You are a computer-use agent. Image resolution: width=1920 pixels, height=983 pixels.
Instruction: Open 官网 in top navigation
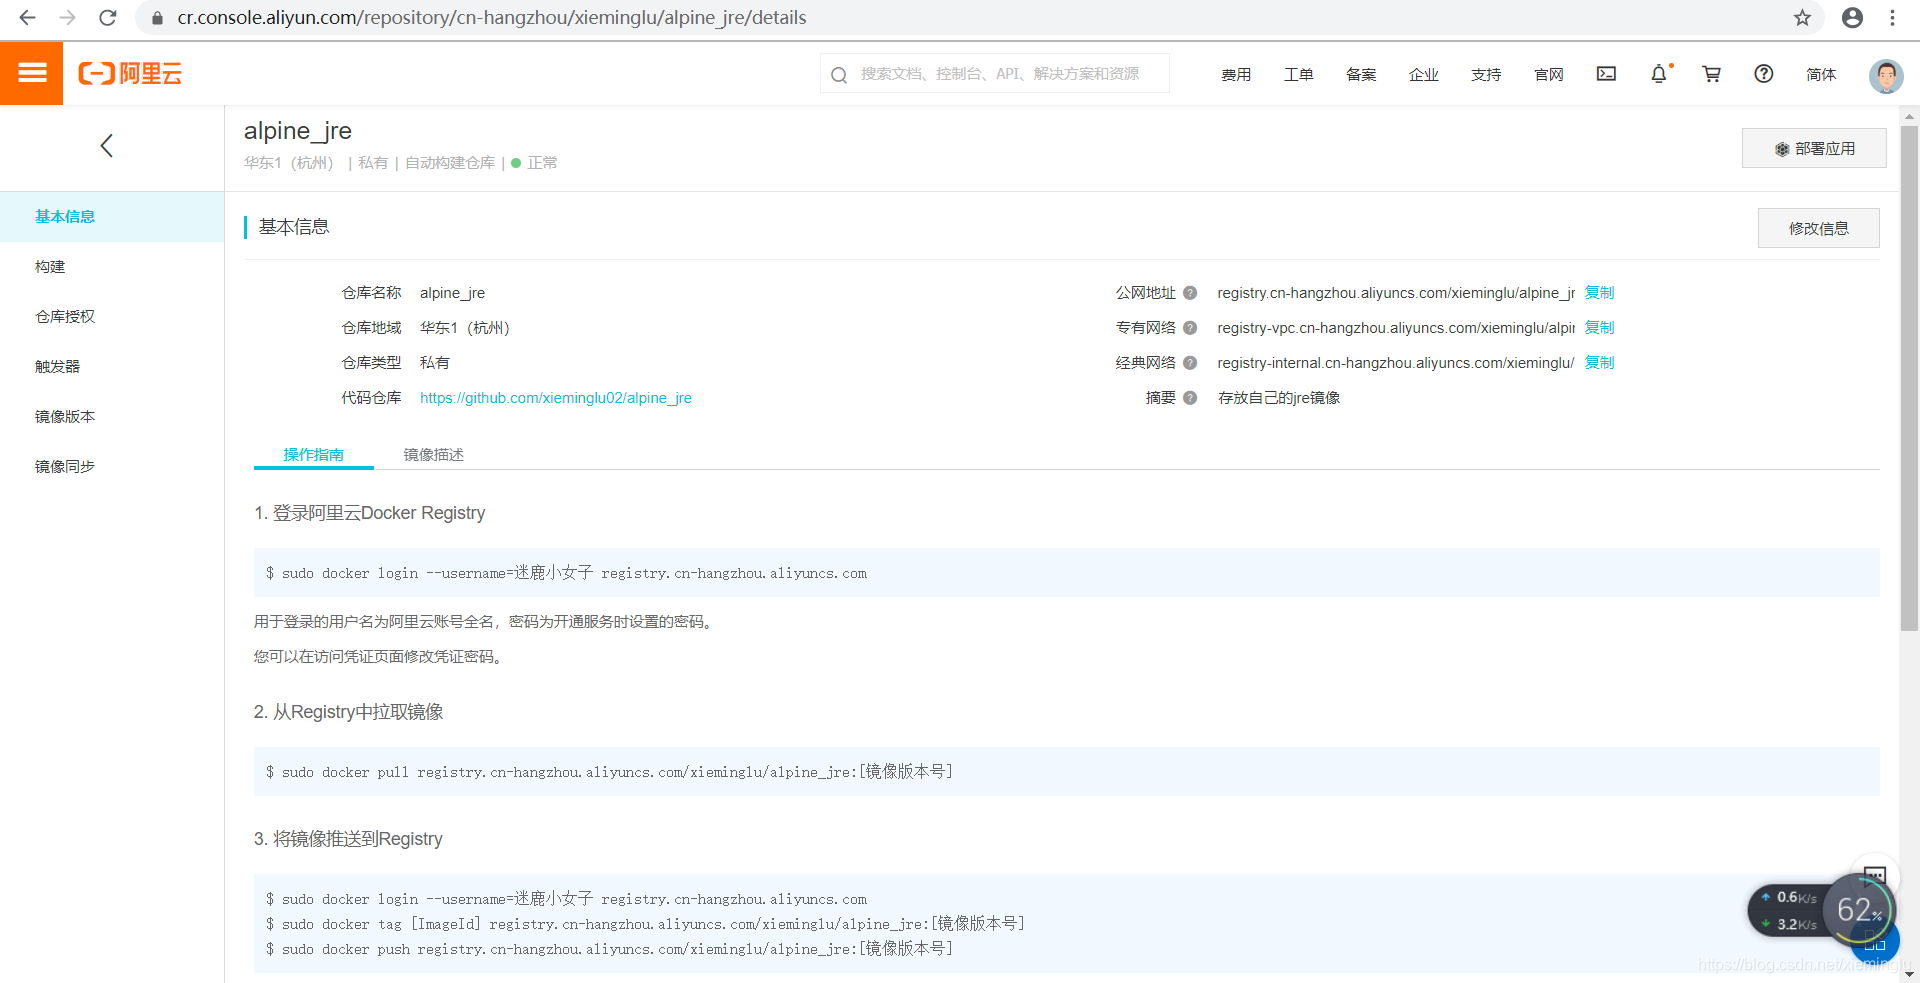(1549, 74)
